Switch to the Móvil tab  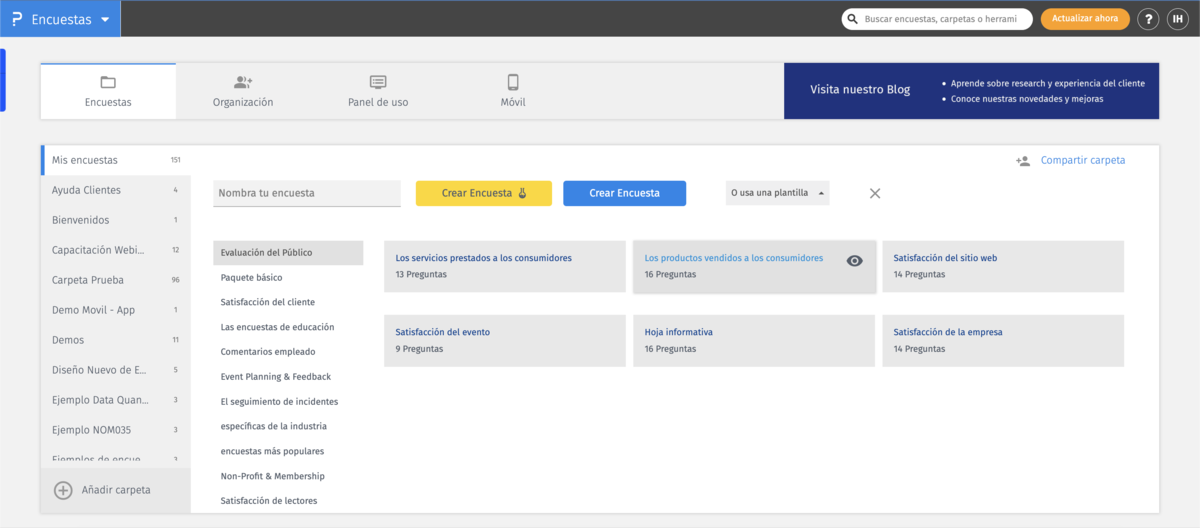(x=513, y=91)
